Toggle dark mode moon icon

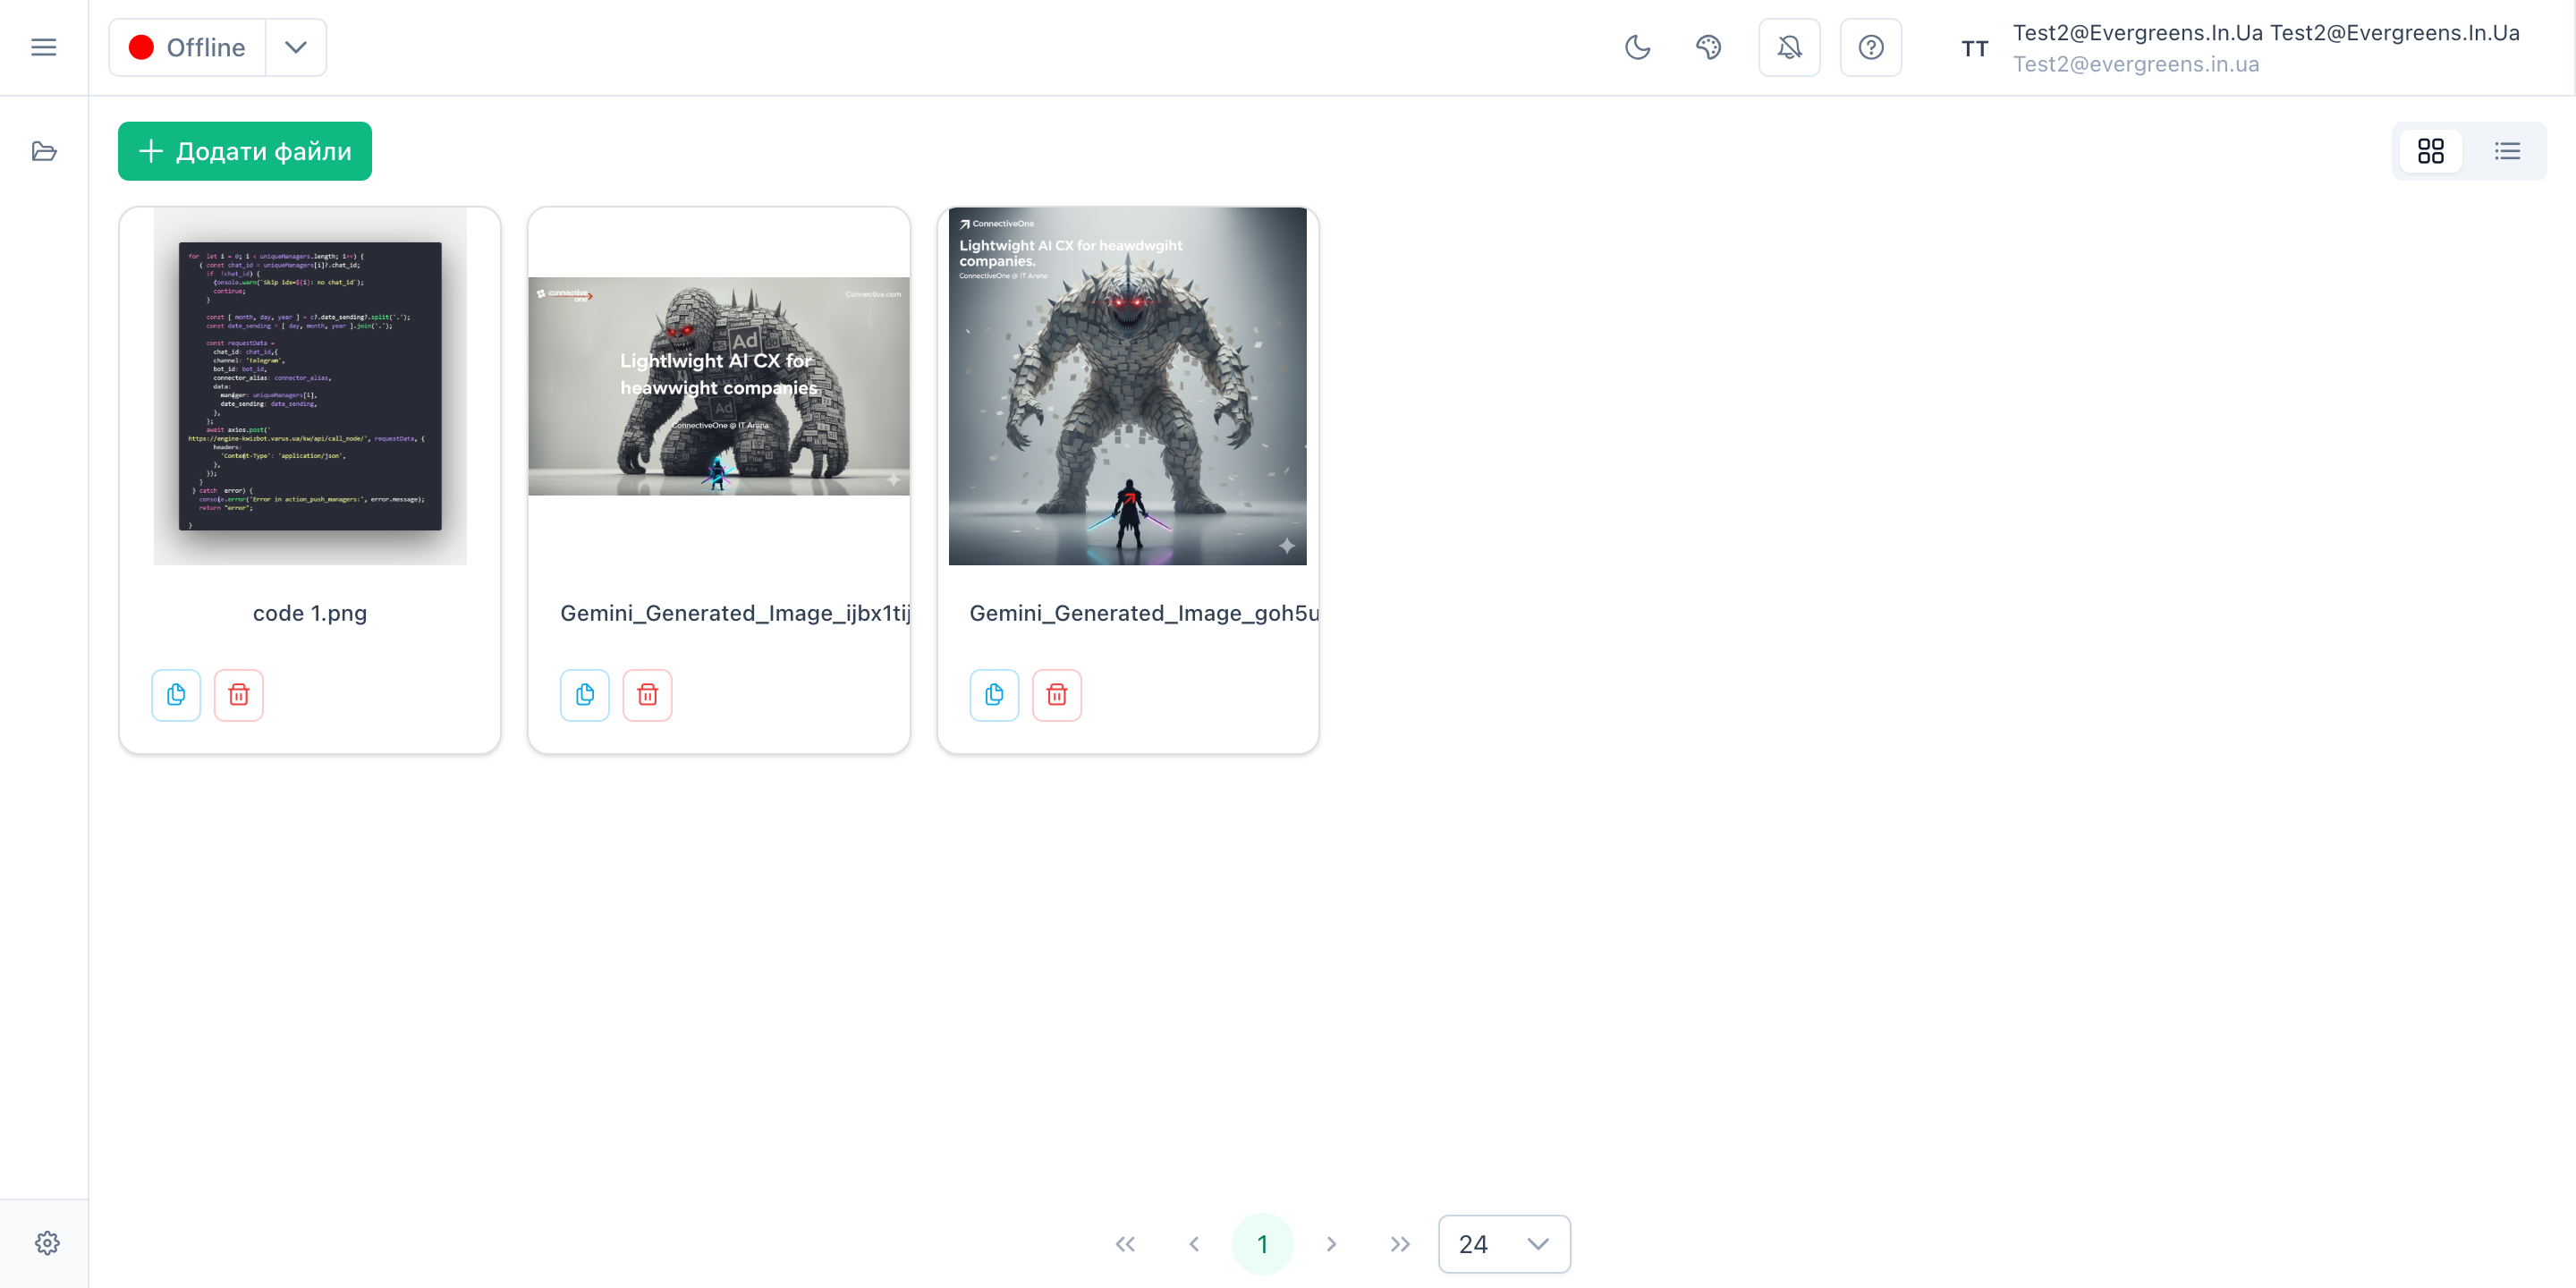(1637, 47)
